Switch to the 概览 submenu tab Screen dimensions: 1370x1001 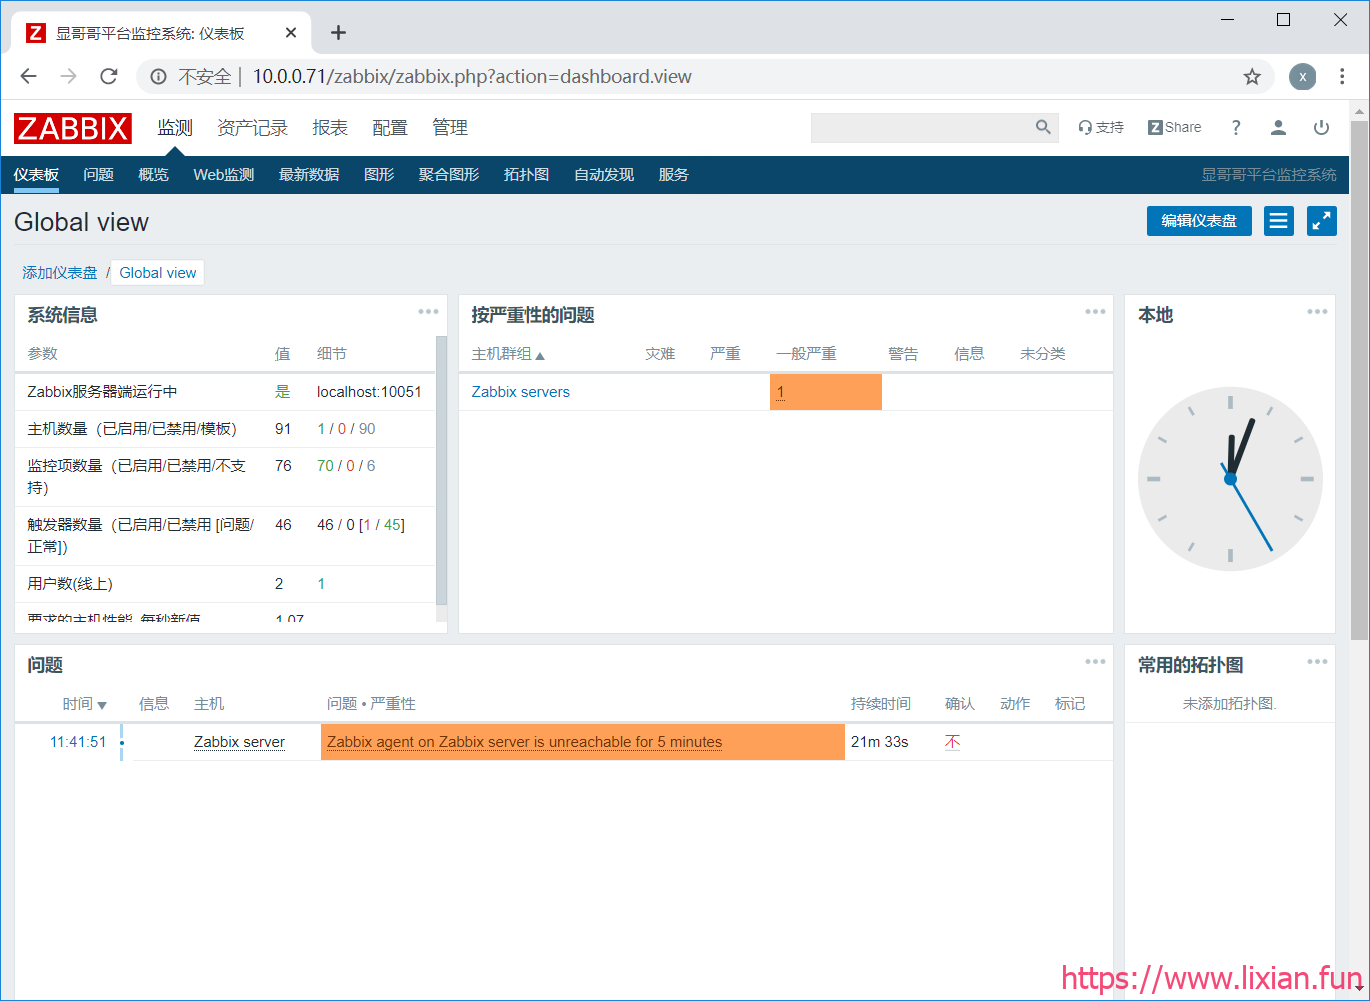153,175
